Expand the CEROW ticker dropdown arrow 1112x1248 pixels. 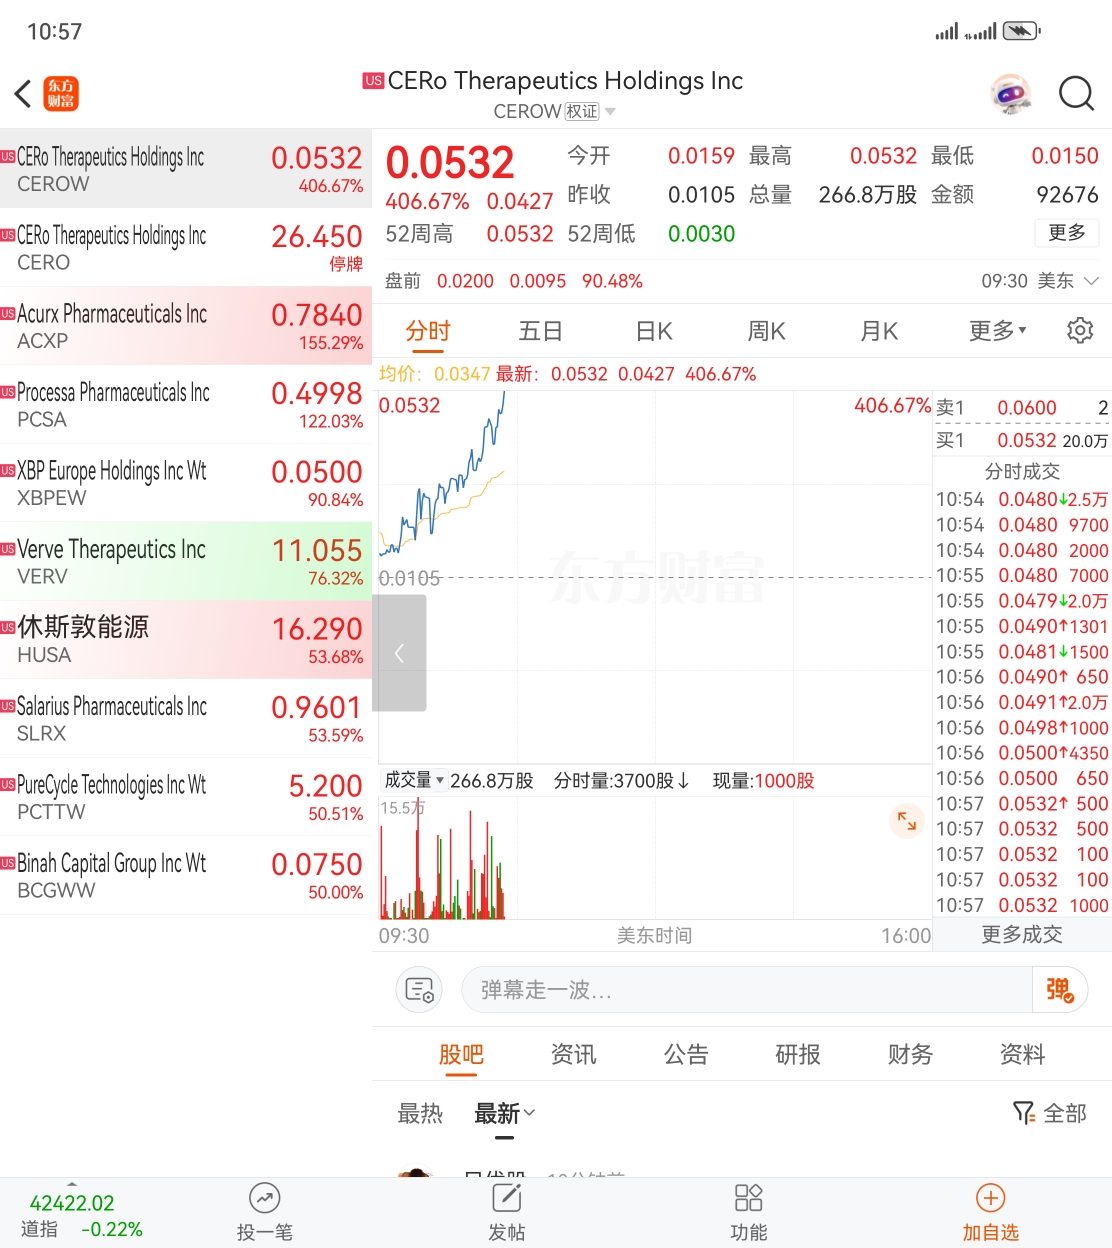pyautogui.click(x=610, y=112)
